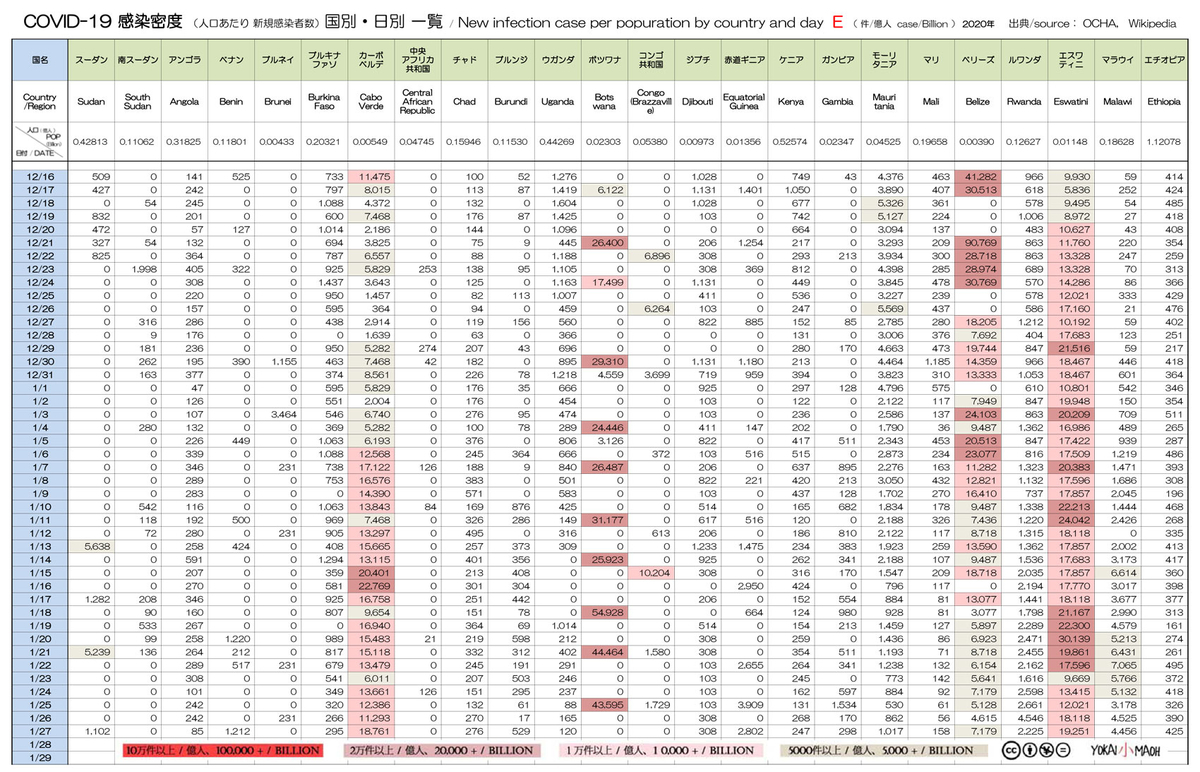Select the 'Cabo Verde' column header
The height and width of the screenshot is (772, 1200).
coord(370,102)
